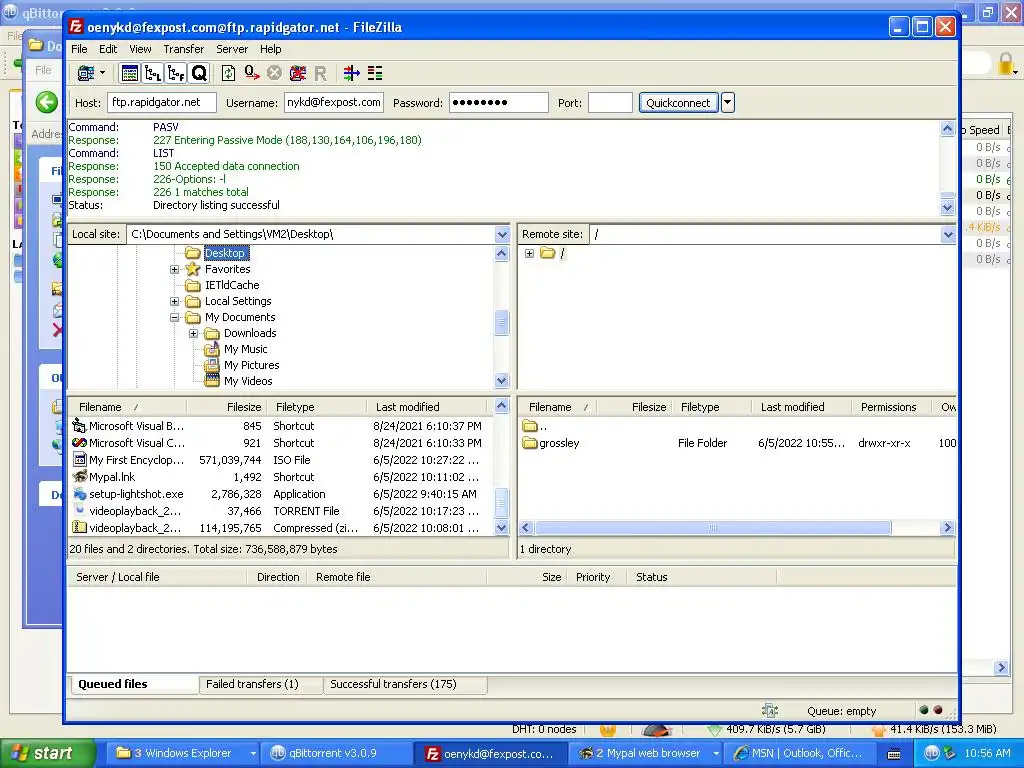Select the setup-lightshot.exe file icon
This screenshot has height=768, width=1024.
80,494
